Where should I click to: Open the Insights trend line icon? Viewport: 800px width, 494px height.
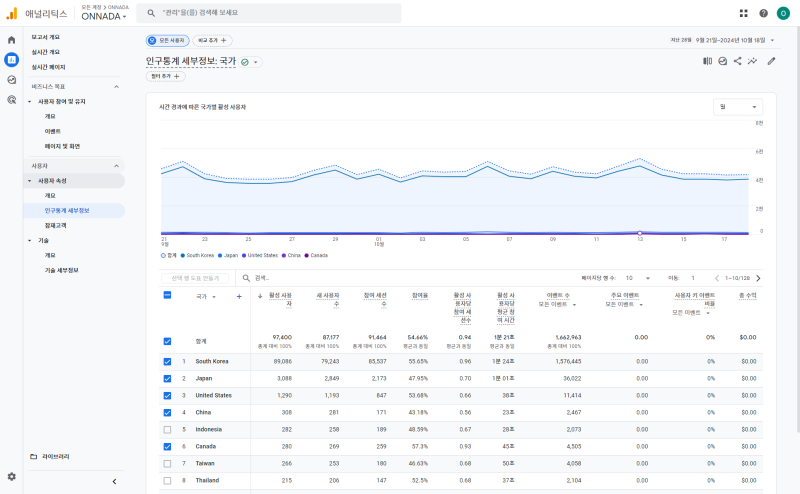(752, 61)
